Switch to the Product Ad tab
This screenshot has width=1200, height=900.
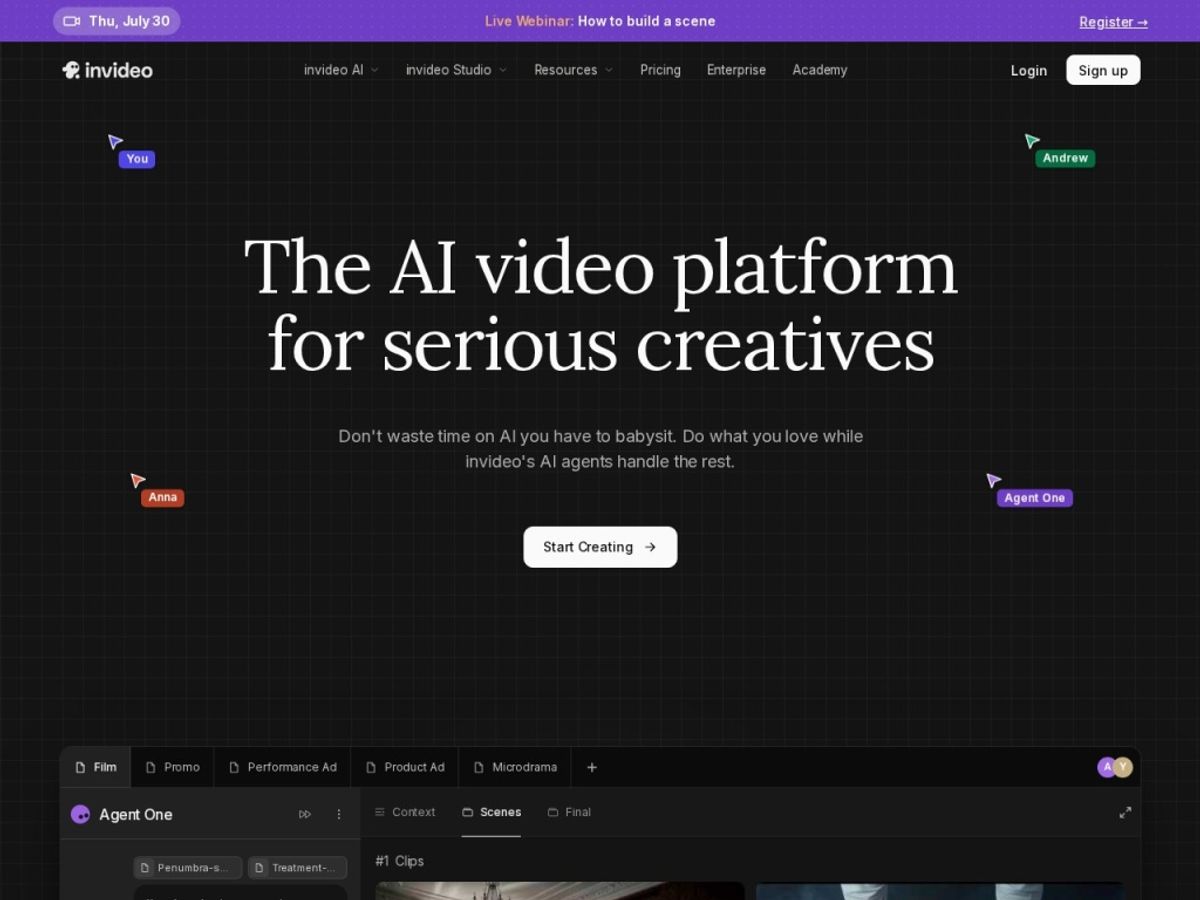pyautogui.click(x=405, y=767)
